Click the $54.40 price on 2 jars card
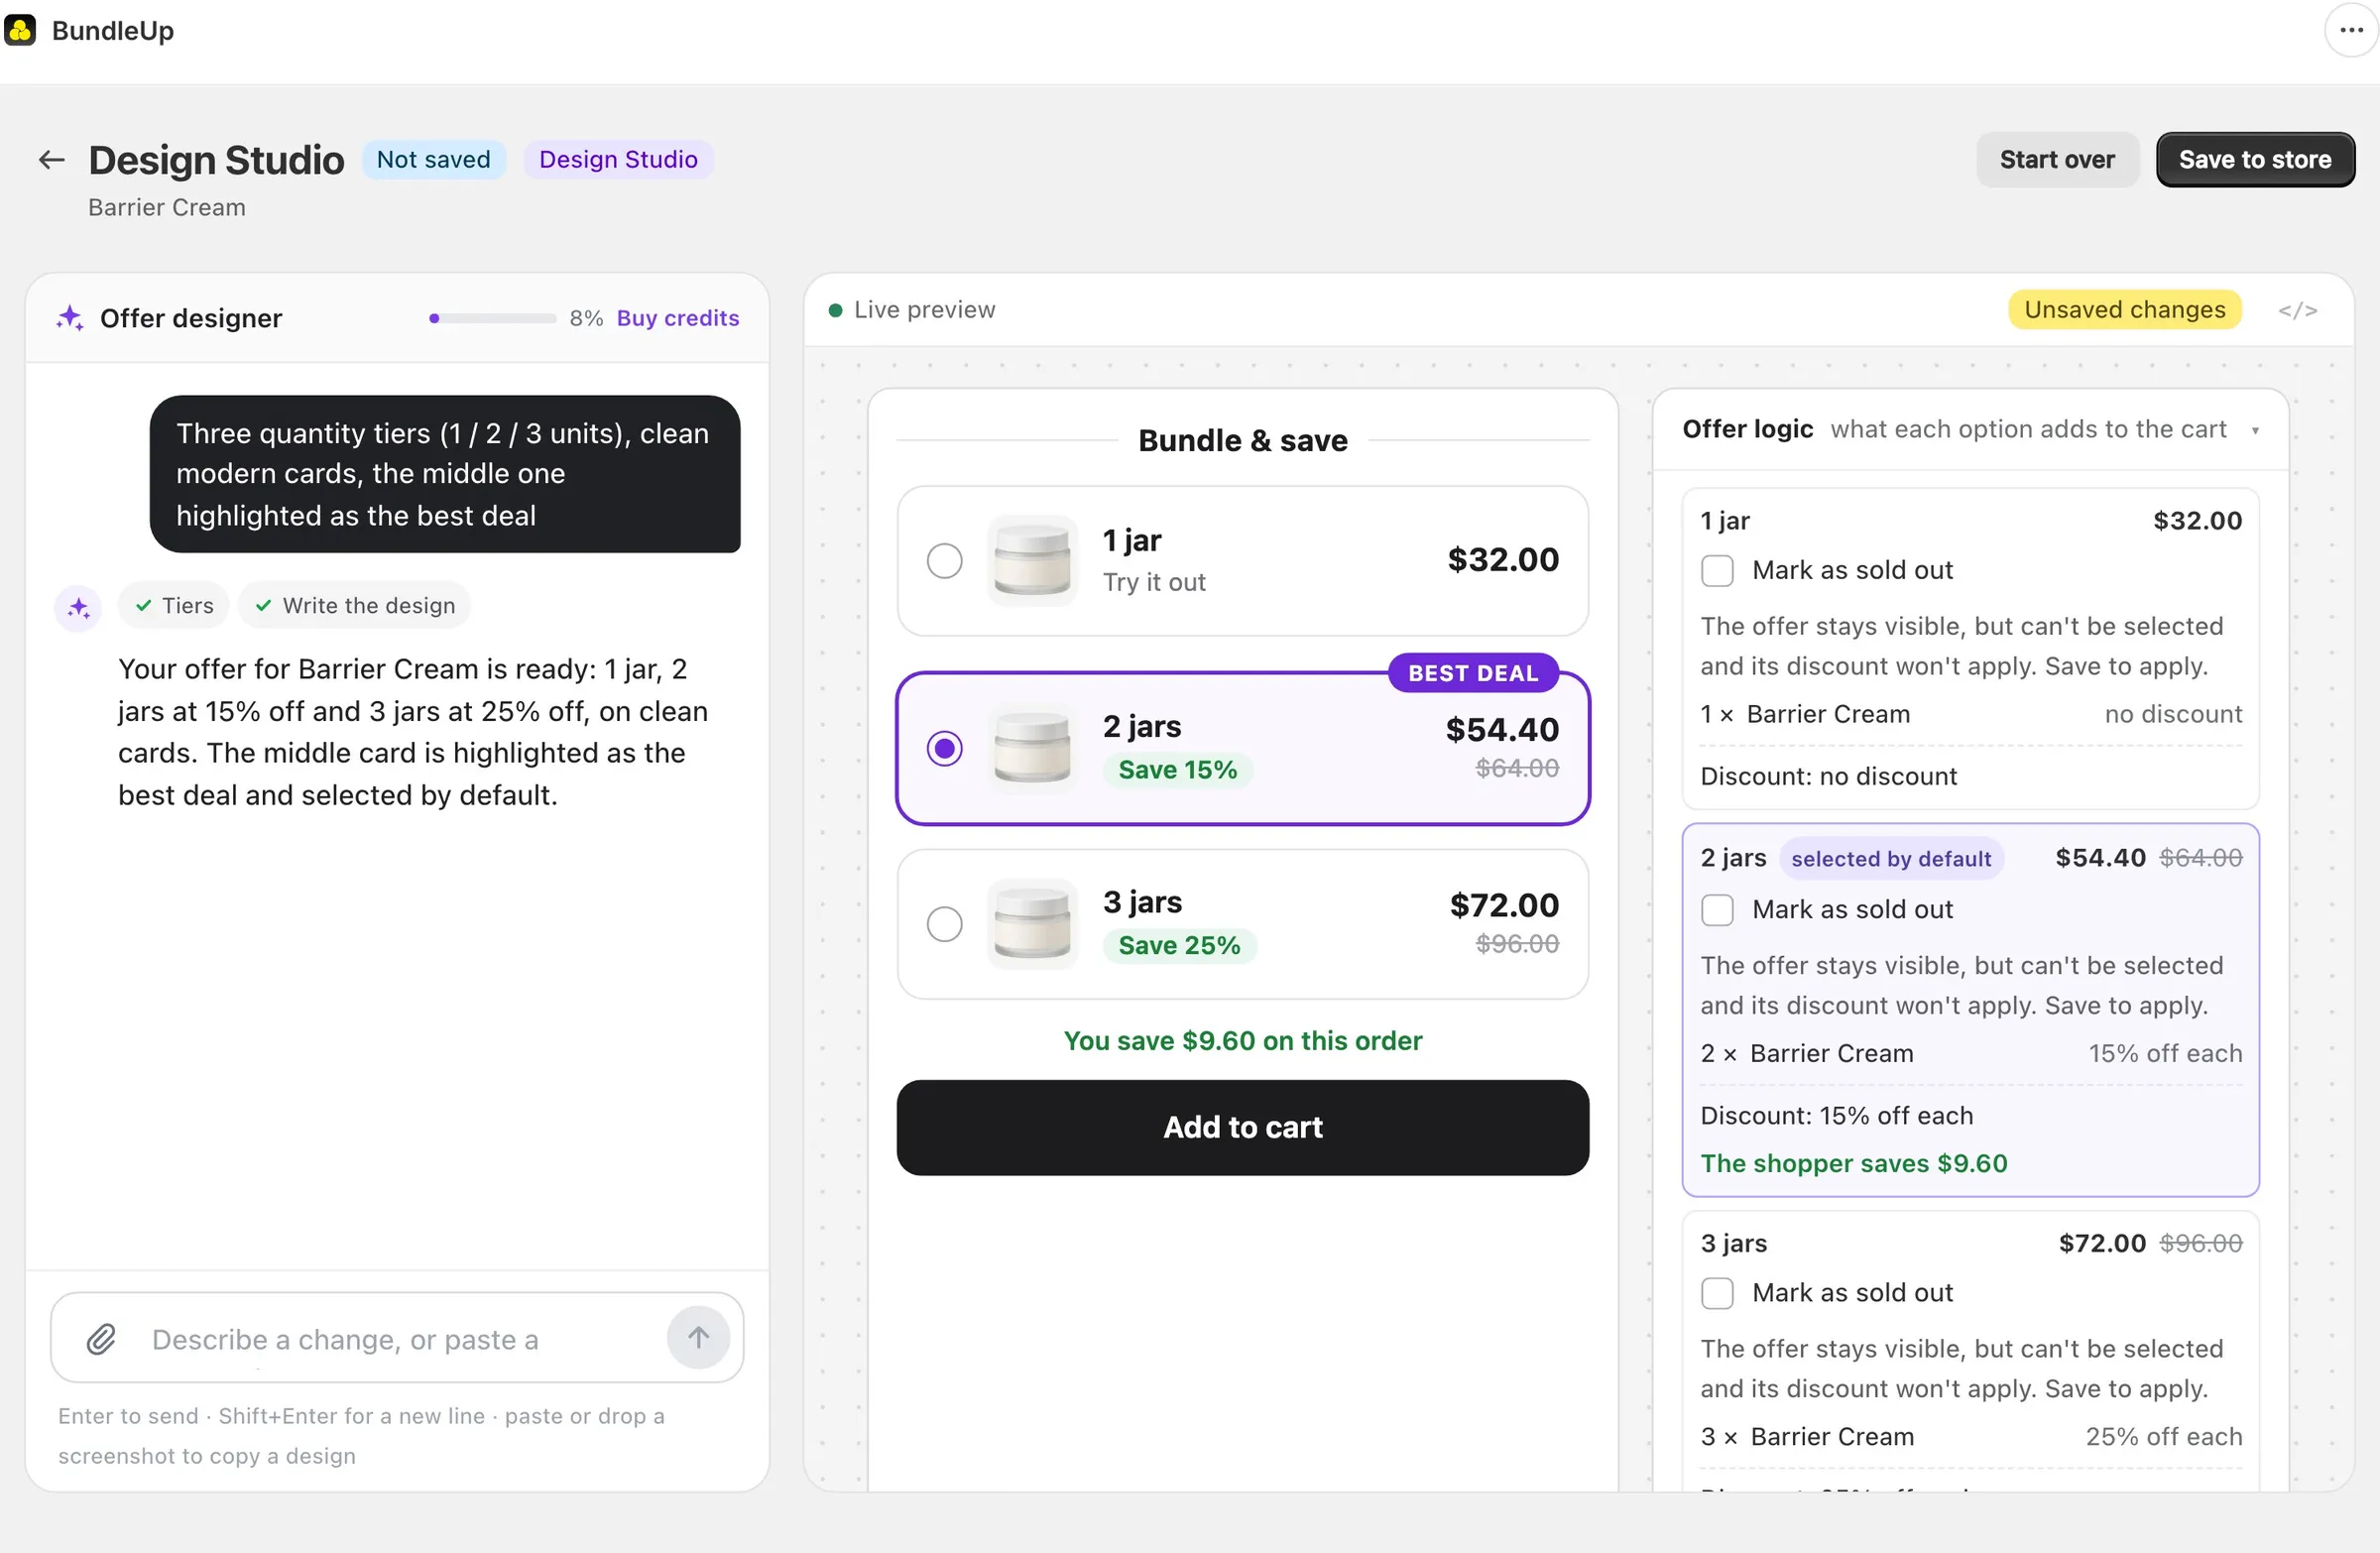 click(1502, 730)
